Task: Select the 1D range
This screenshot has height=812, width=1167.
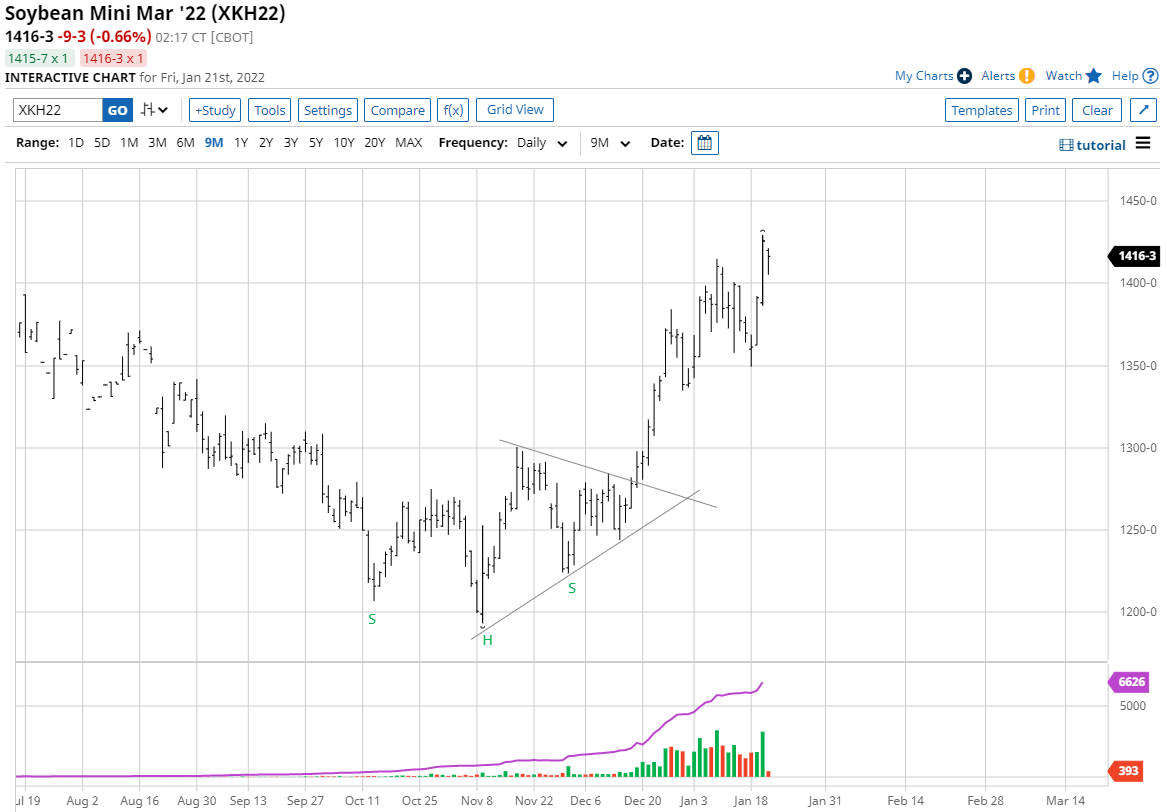Action: pos(76,143)
